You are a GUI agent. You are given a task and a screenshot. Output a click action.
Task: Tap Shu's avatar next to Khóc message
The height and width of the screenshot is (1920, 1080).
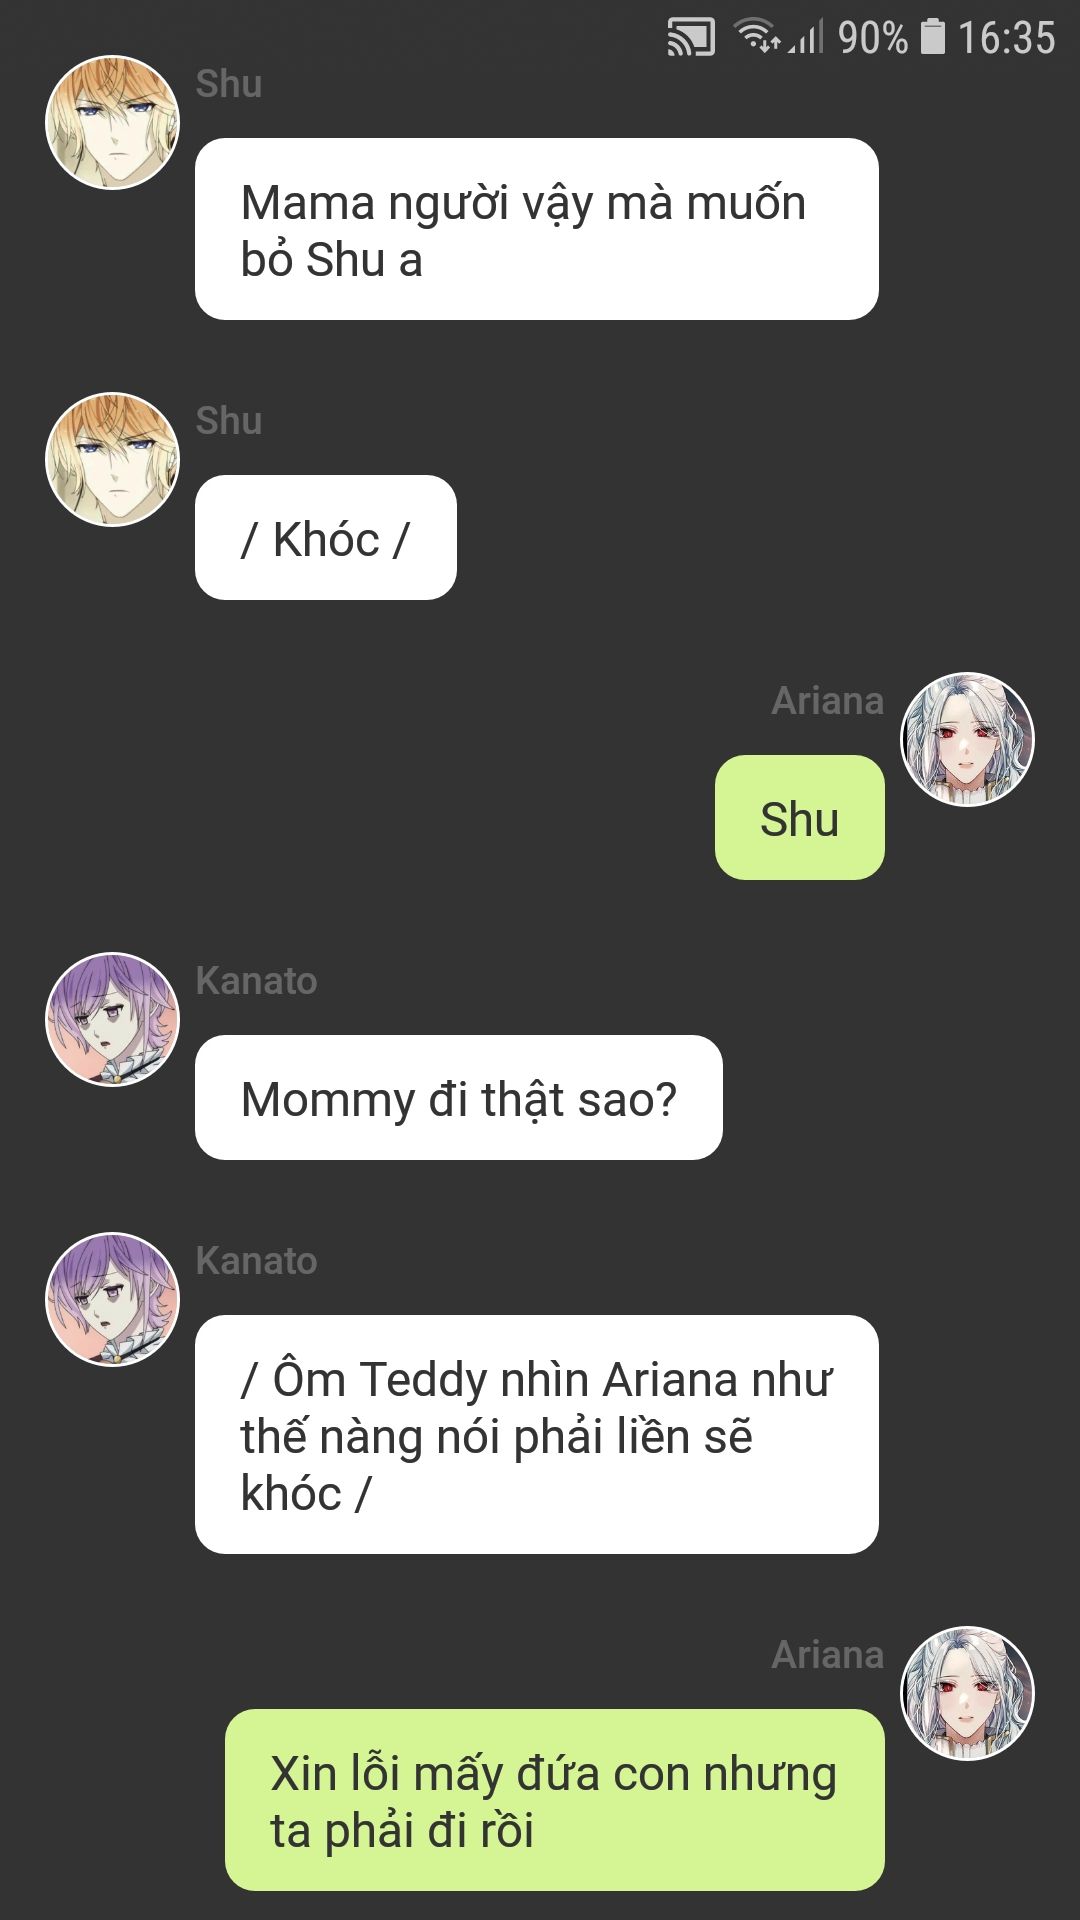(x=112, y=459)
